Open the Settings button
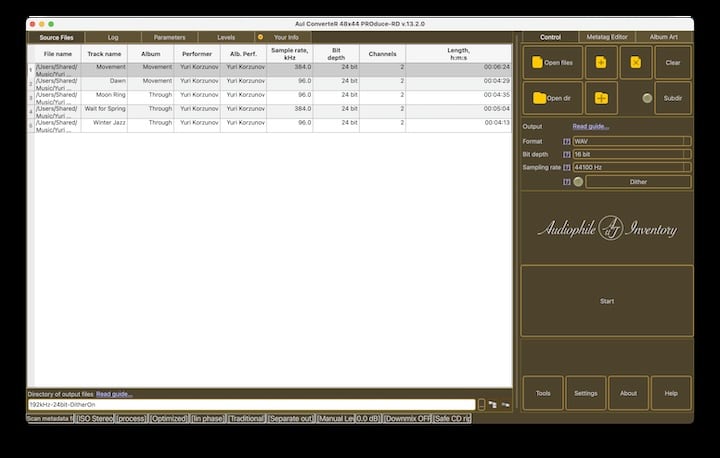Image resolution: width=720 pixels, height=458 pixels. point(585,393)
